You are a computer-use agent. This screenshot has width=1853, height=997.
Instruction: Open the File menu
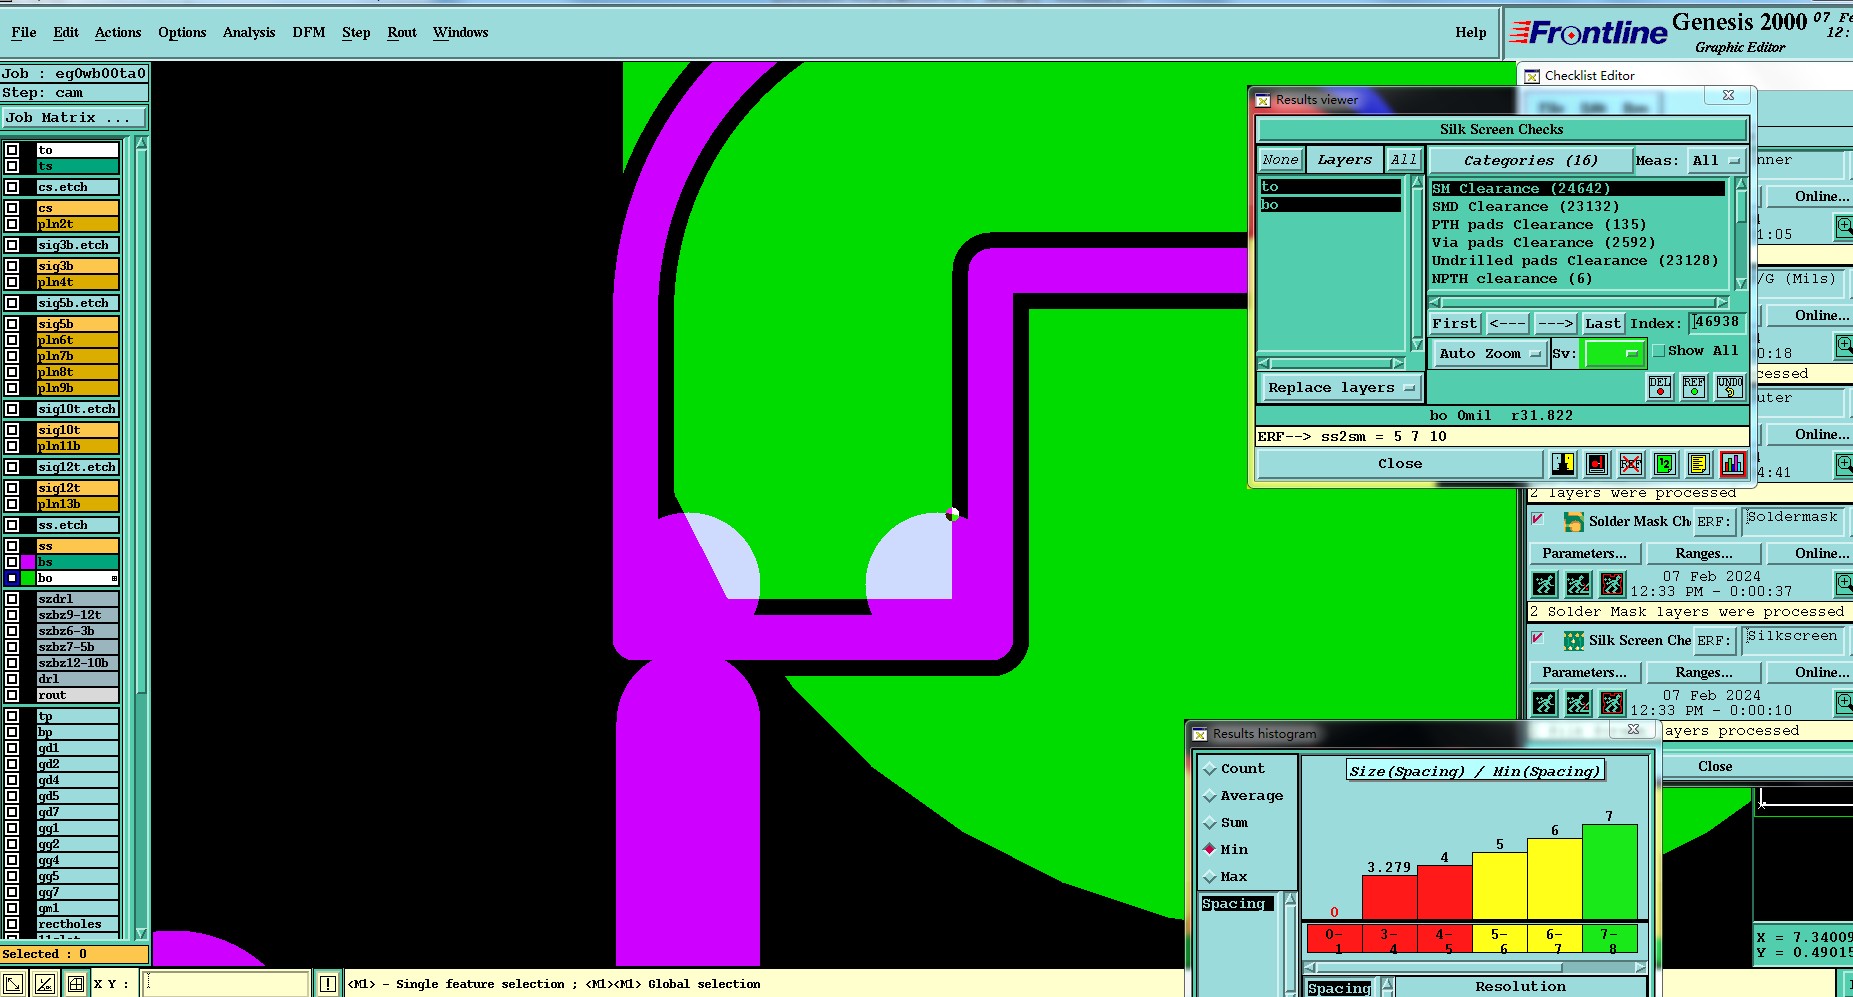click(x=24, y=32)
